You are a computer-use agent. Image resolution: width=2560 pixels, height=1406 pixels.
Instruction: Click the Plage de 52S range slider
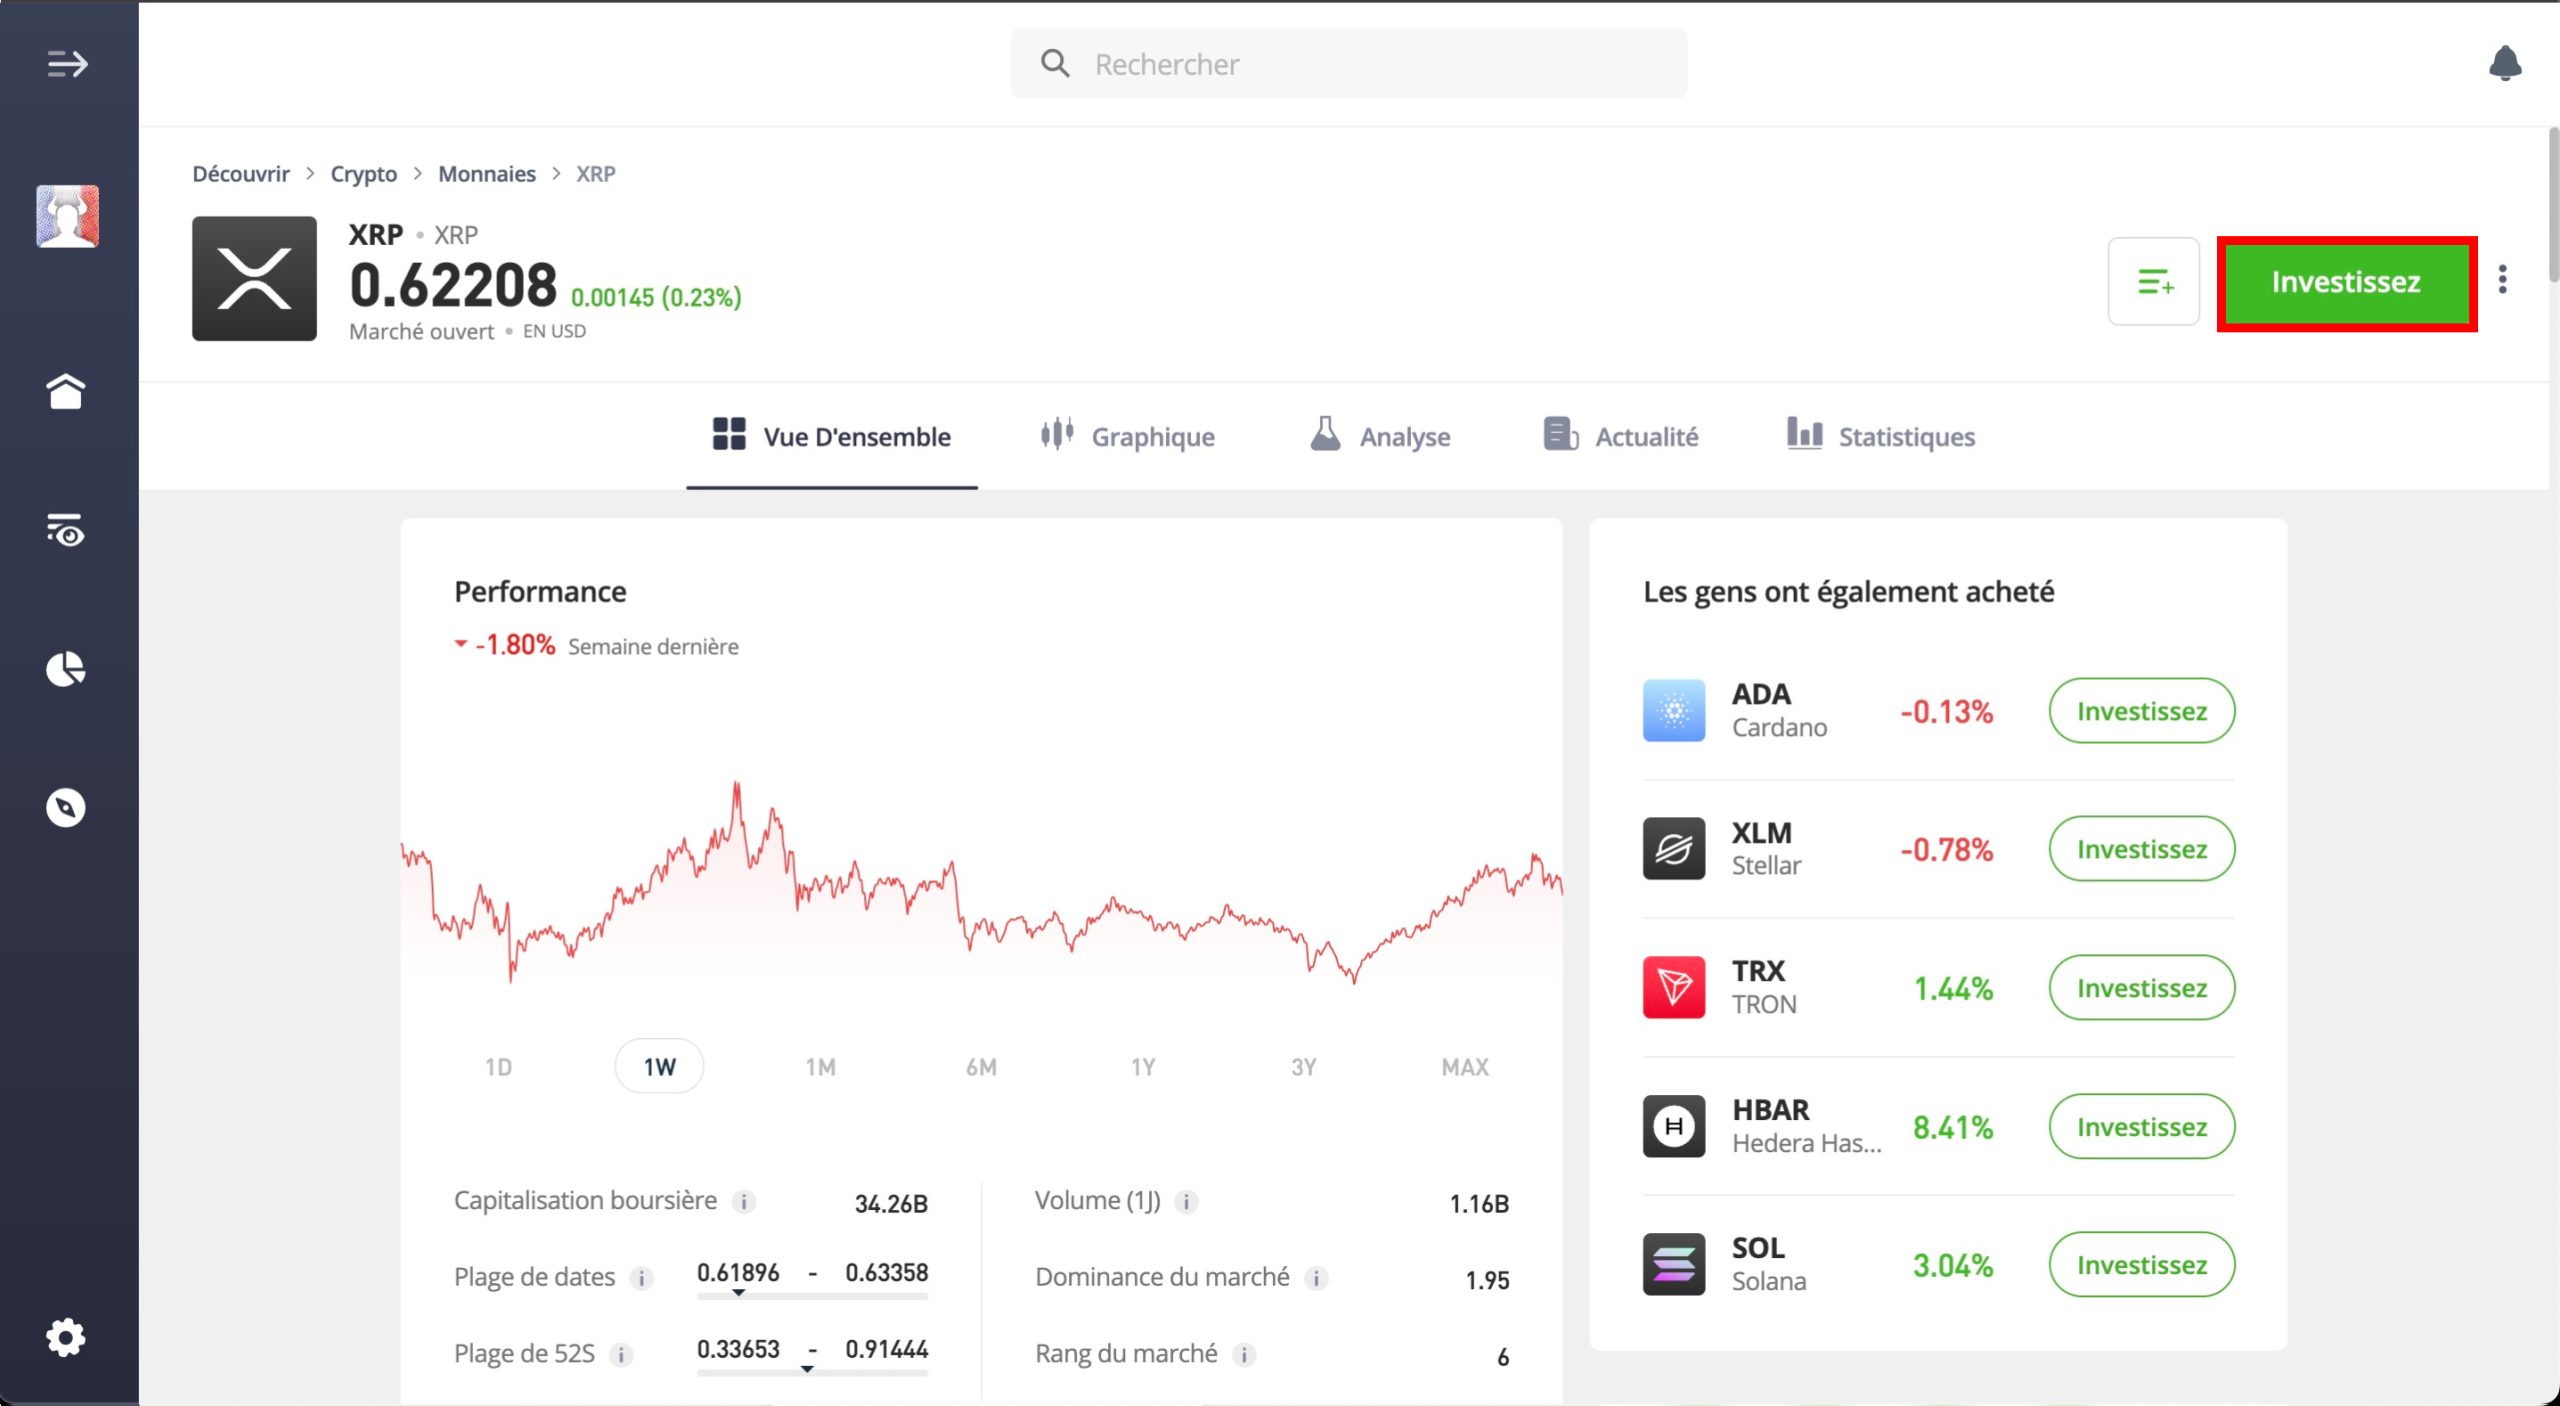812,1372
